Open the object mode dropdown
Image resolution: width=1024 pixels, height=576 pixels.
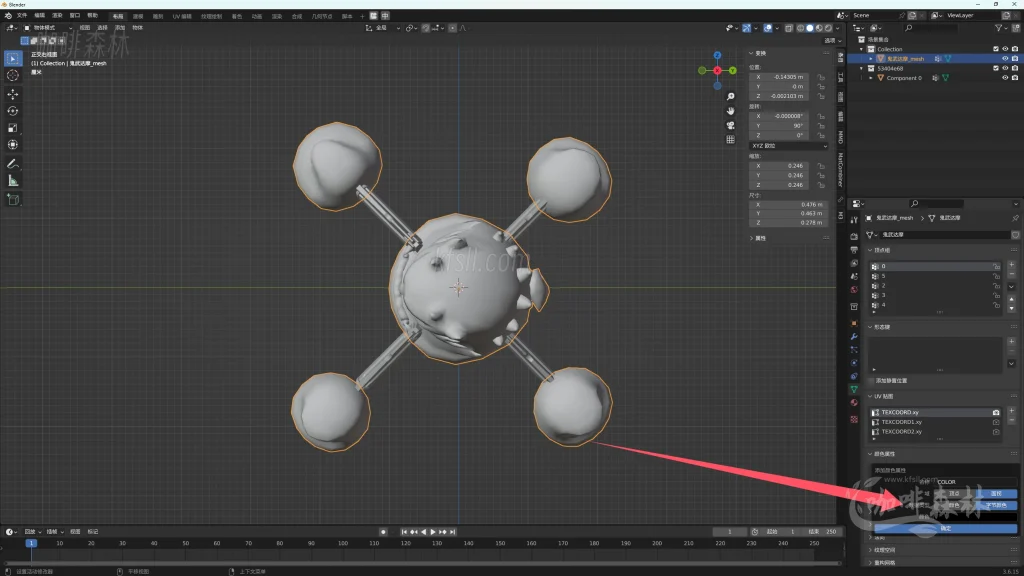click(x=48, y=28)
